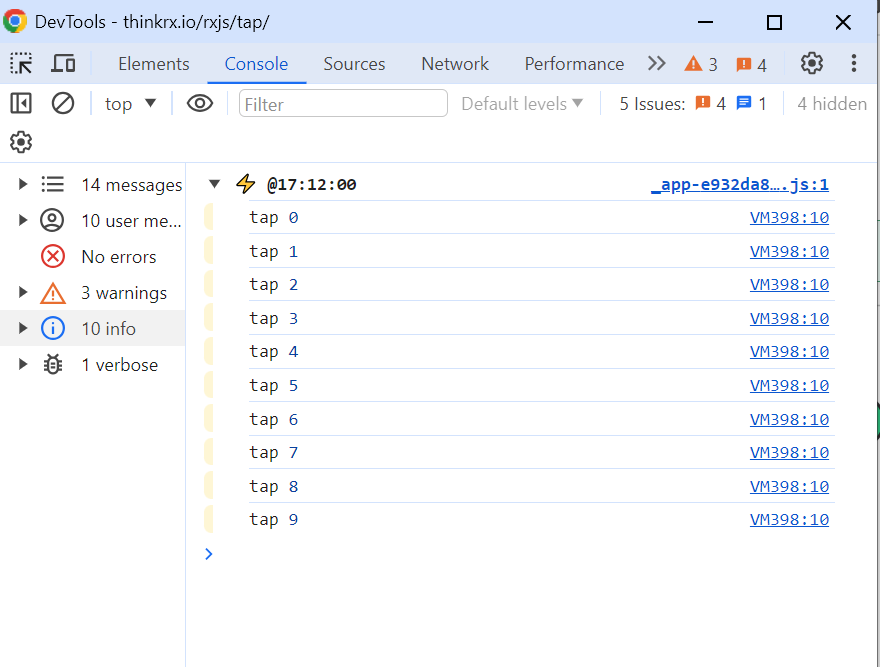This screenshot has height=667, width=880.
Task: Expand the 3 warnings sidebar entry
Action: pos(22,292)
